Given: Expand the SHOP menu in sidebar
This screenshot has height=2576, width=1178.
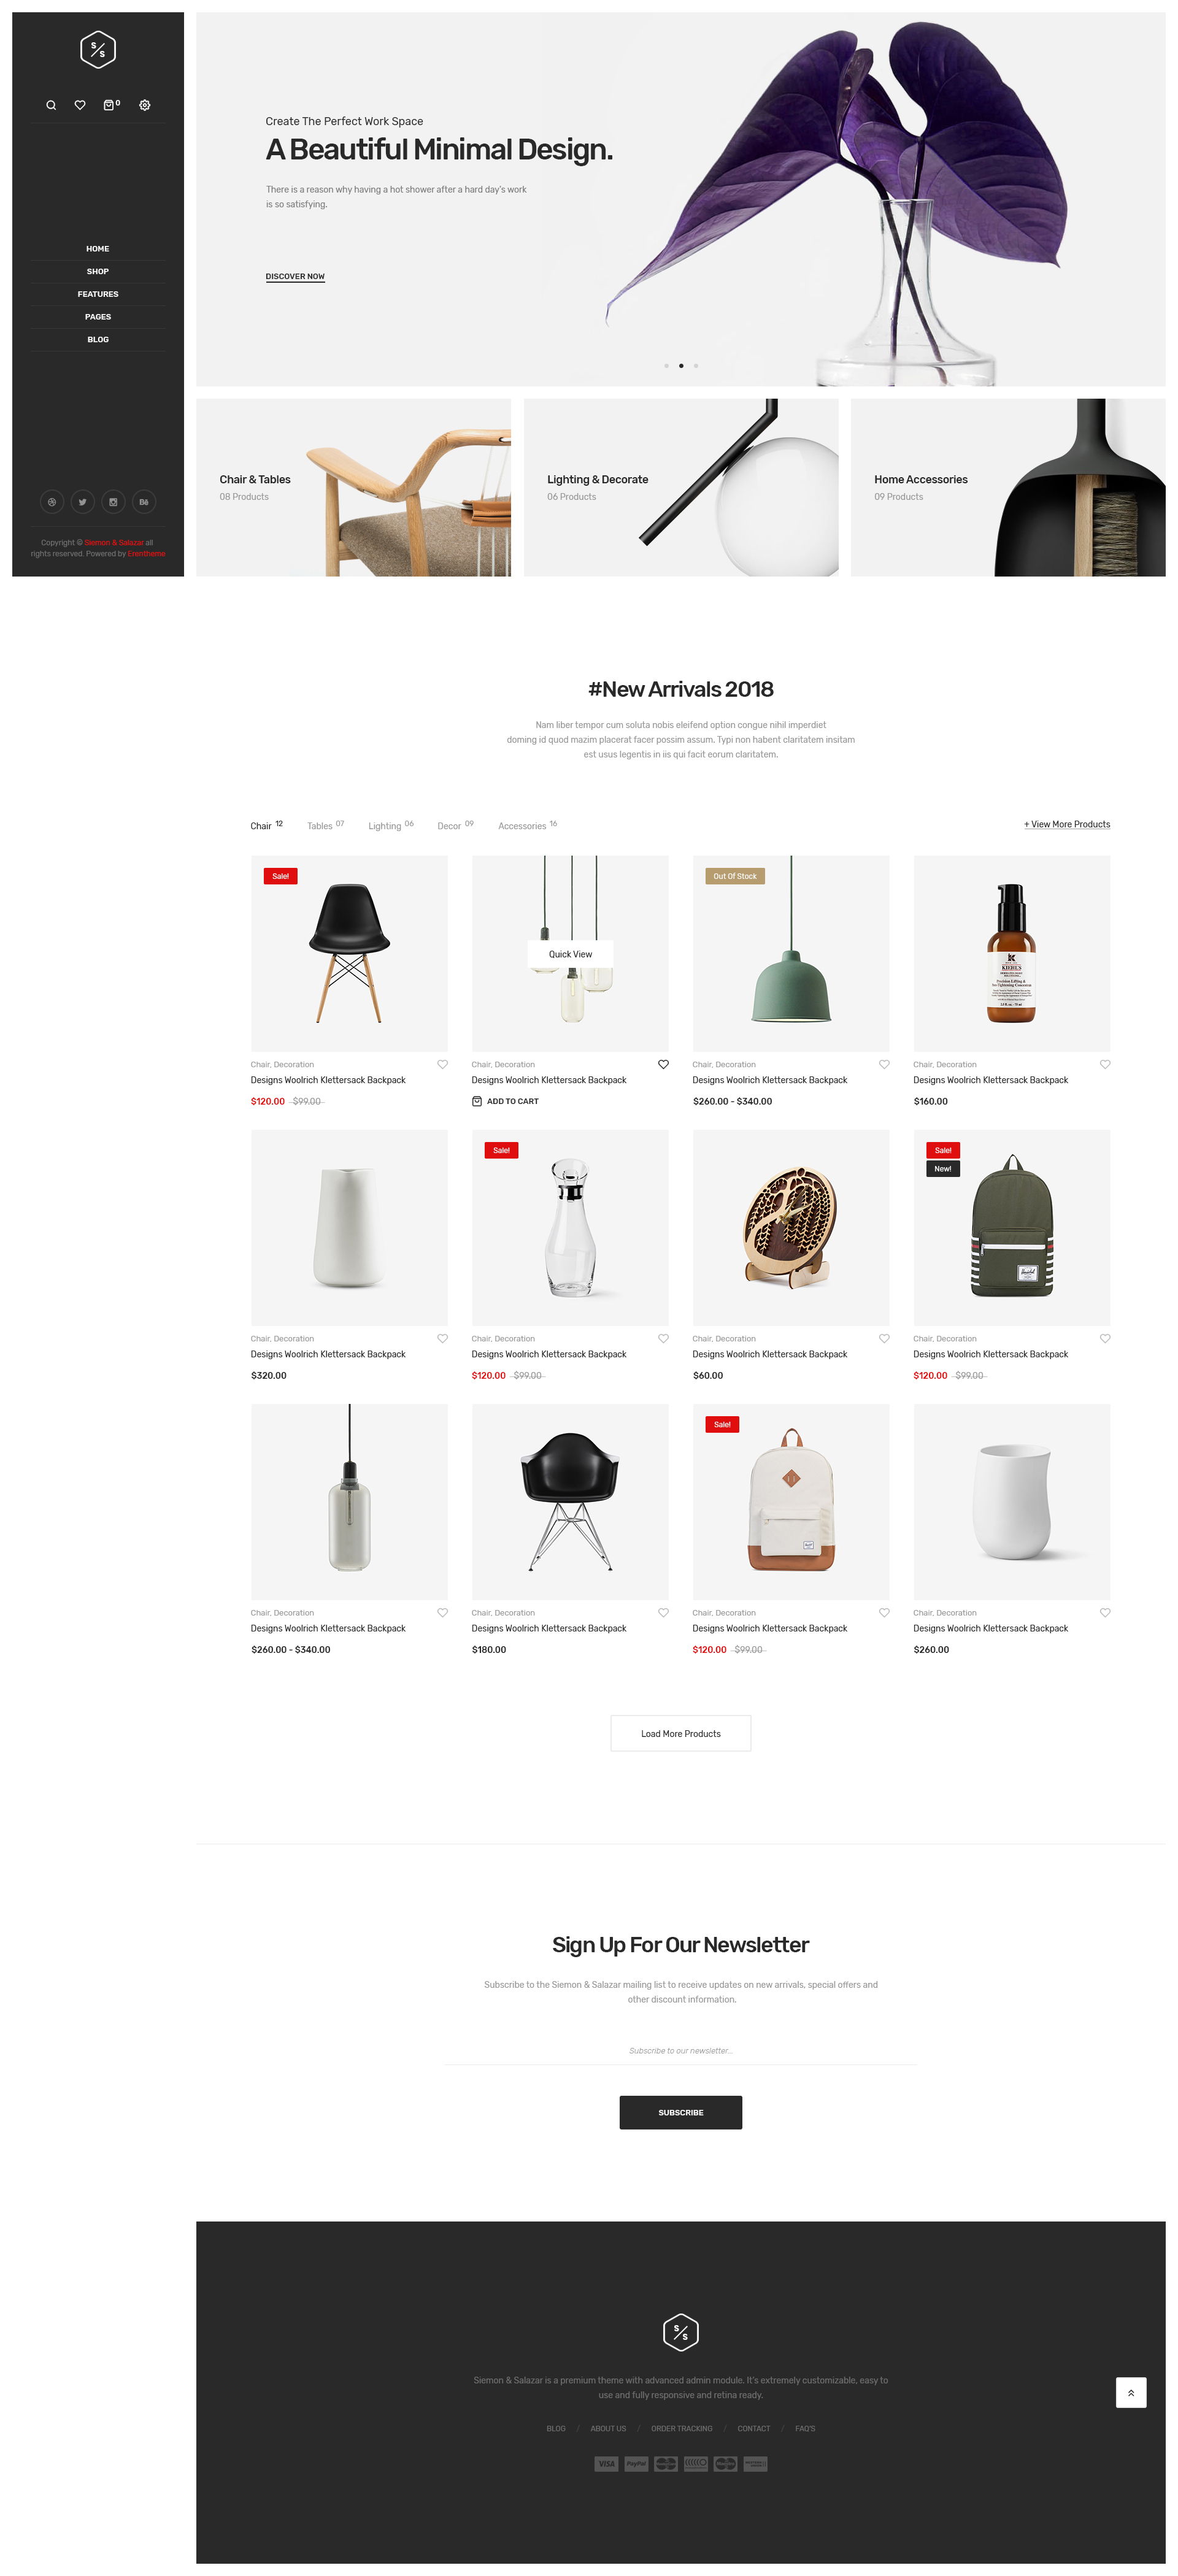Looking at the screenshot, I should 98,271.
